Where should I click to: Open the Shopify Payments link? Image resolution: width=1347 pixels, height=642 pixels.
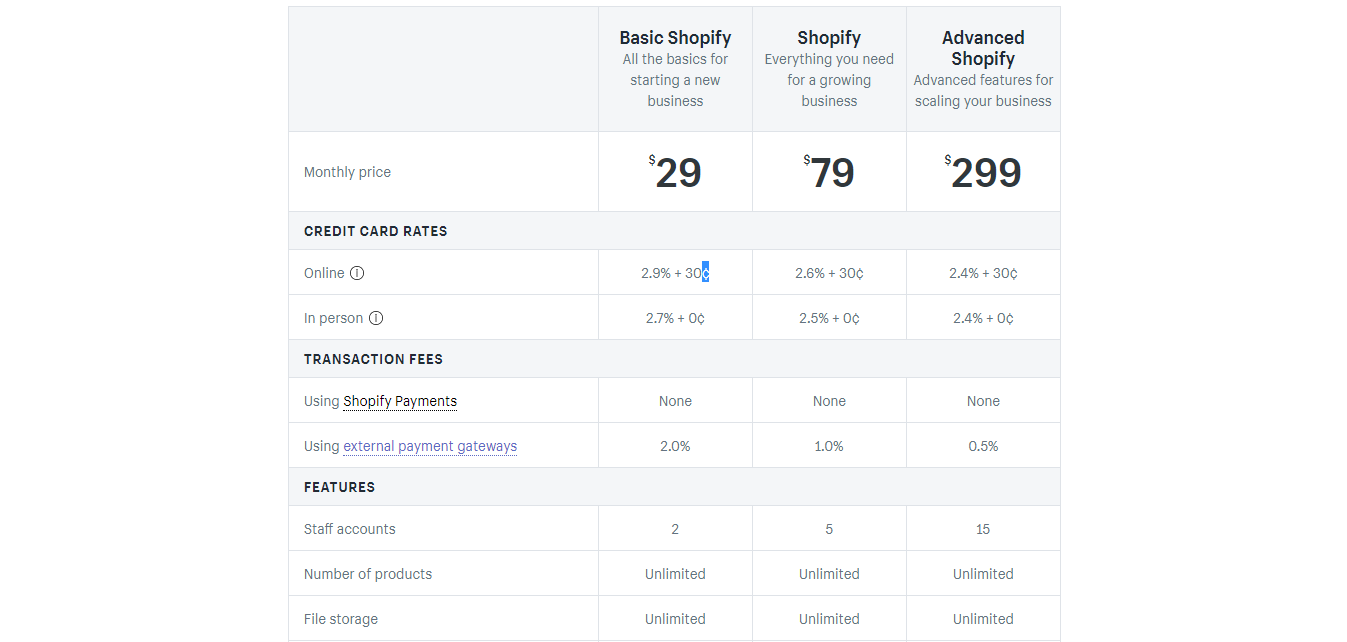(400, 401)
